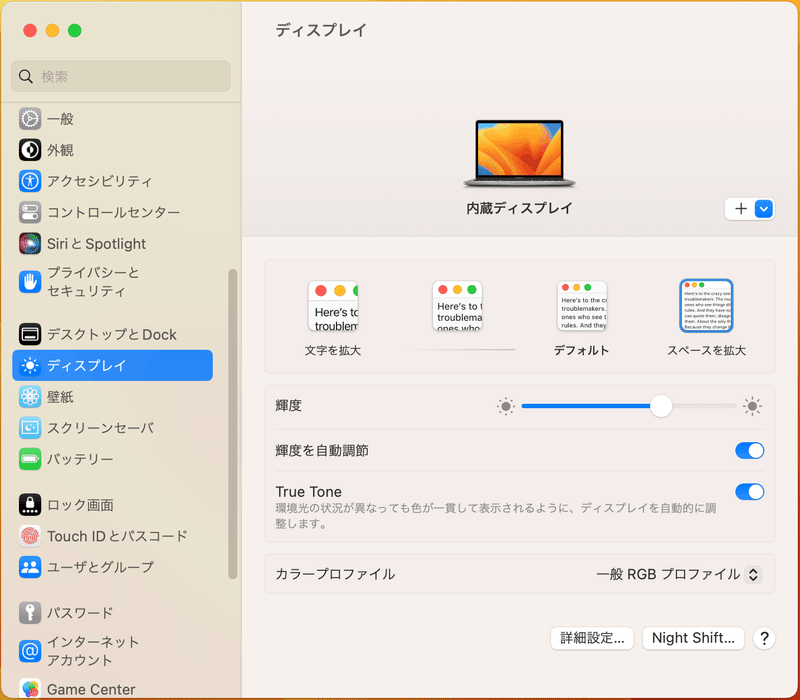Expand the blue chevron next to plus
800x700 pixels.
click(764, 209)
